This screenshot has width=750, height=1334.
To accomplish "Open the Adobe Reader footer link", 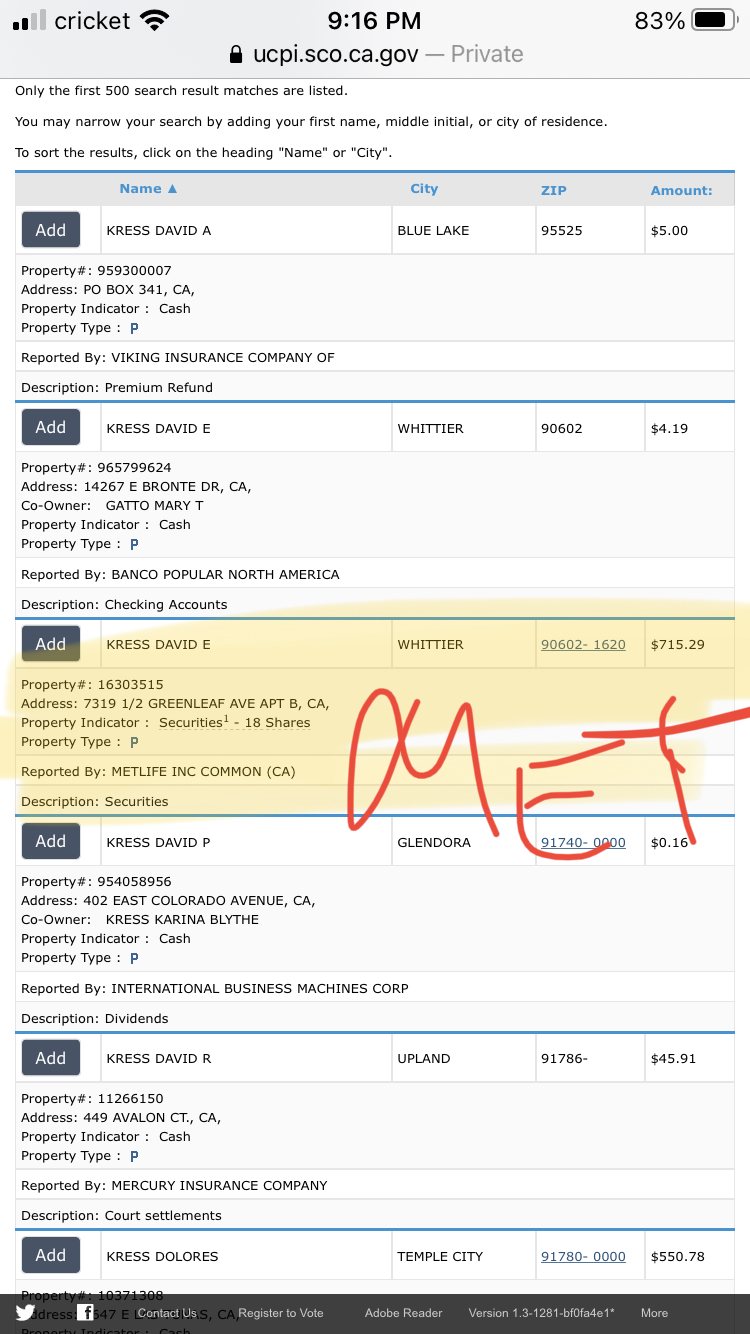I will point(403,1313).
